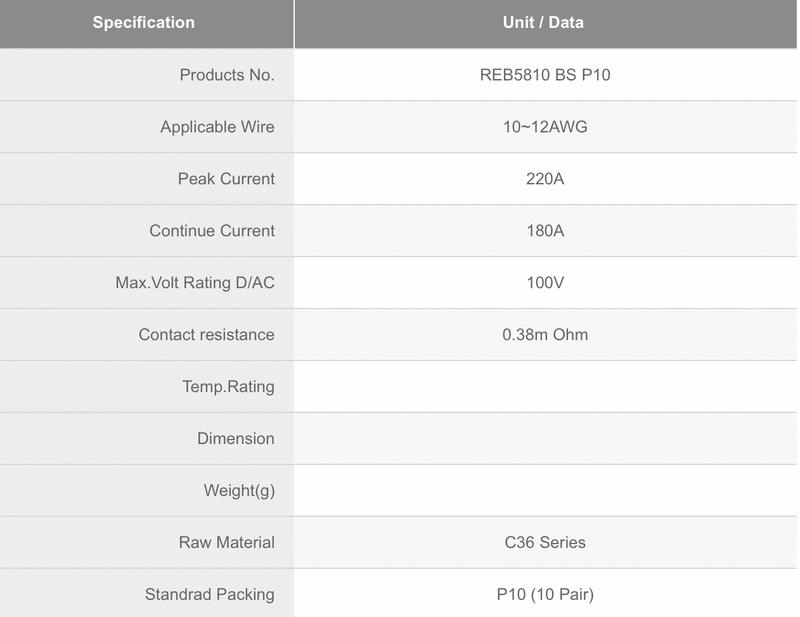Select the Temp.Rating label
This screenshot has width=800, height=617.
coord(228,387)
